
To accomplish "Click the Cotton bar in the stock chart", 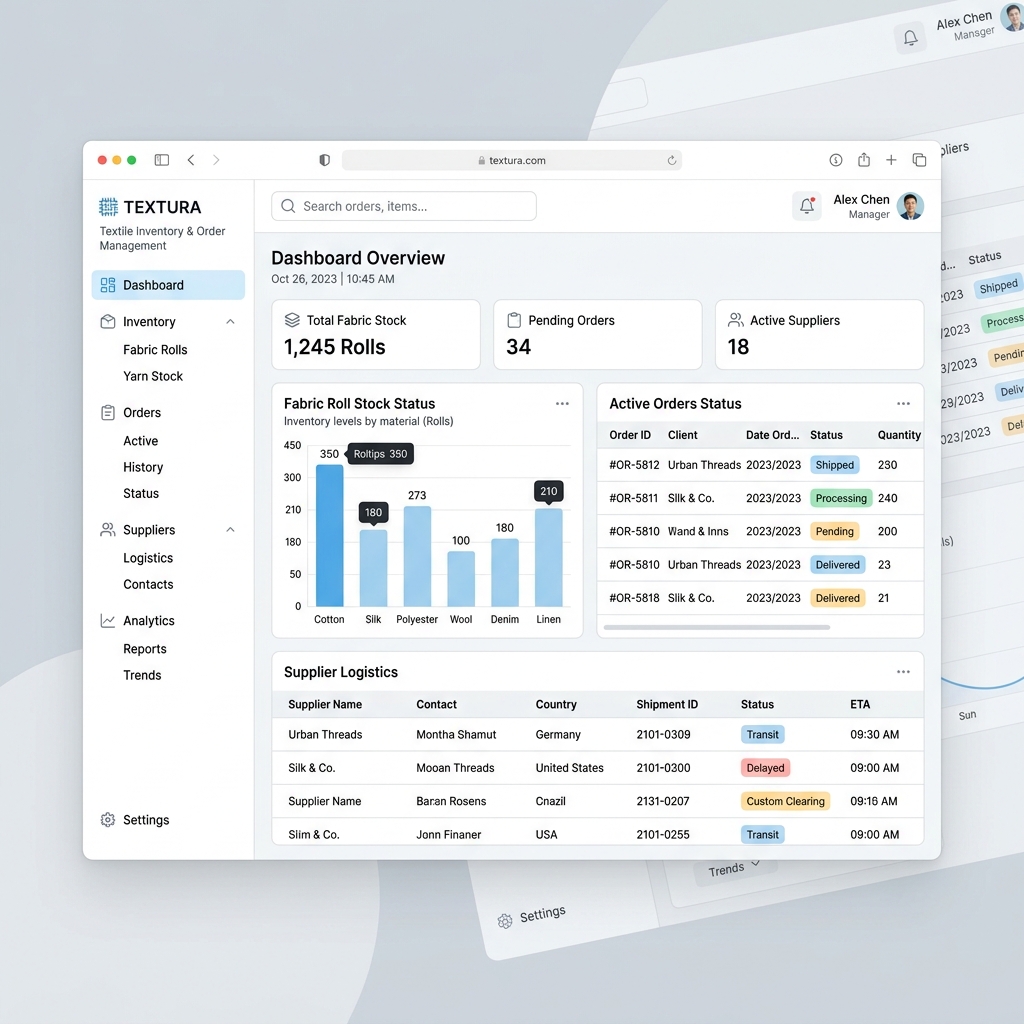I will coord(330,536).
